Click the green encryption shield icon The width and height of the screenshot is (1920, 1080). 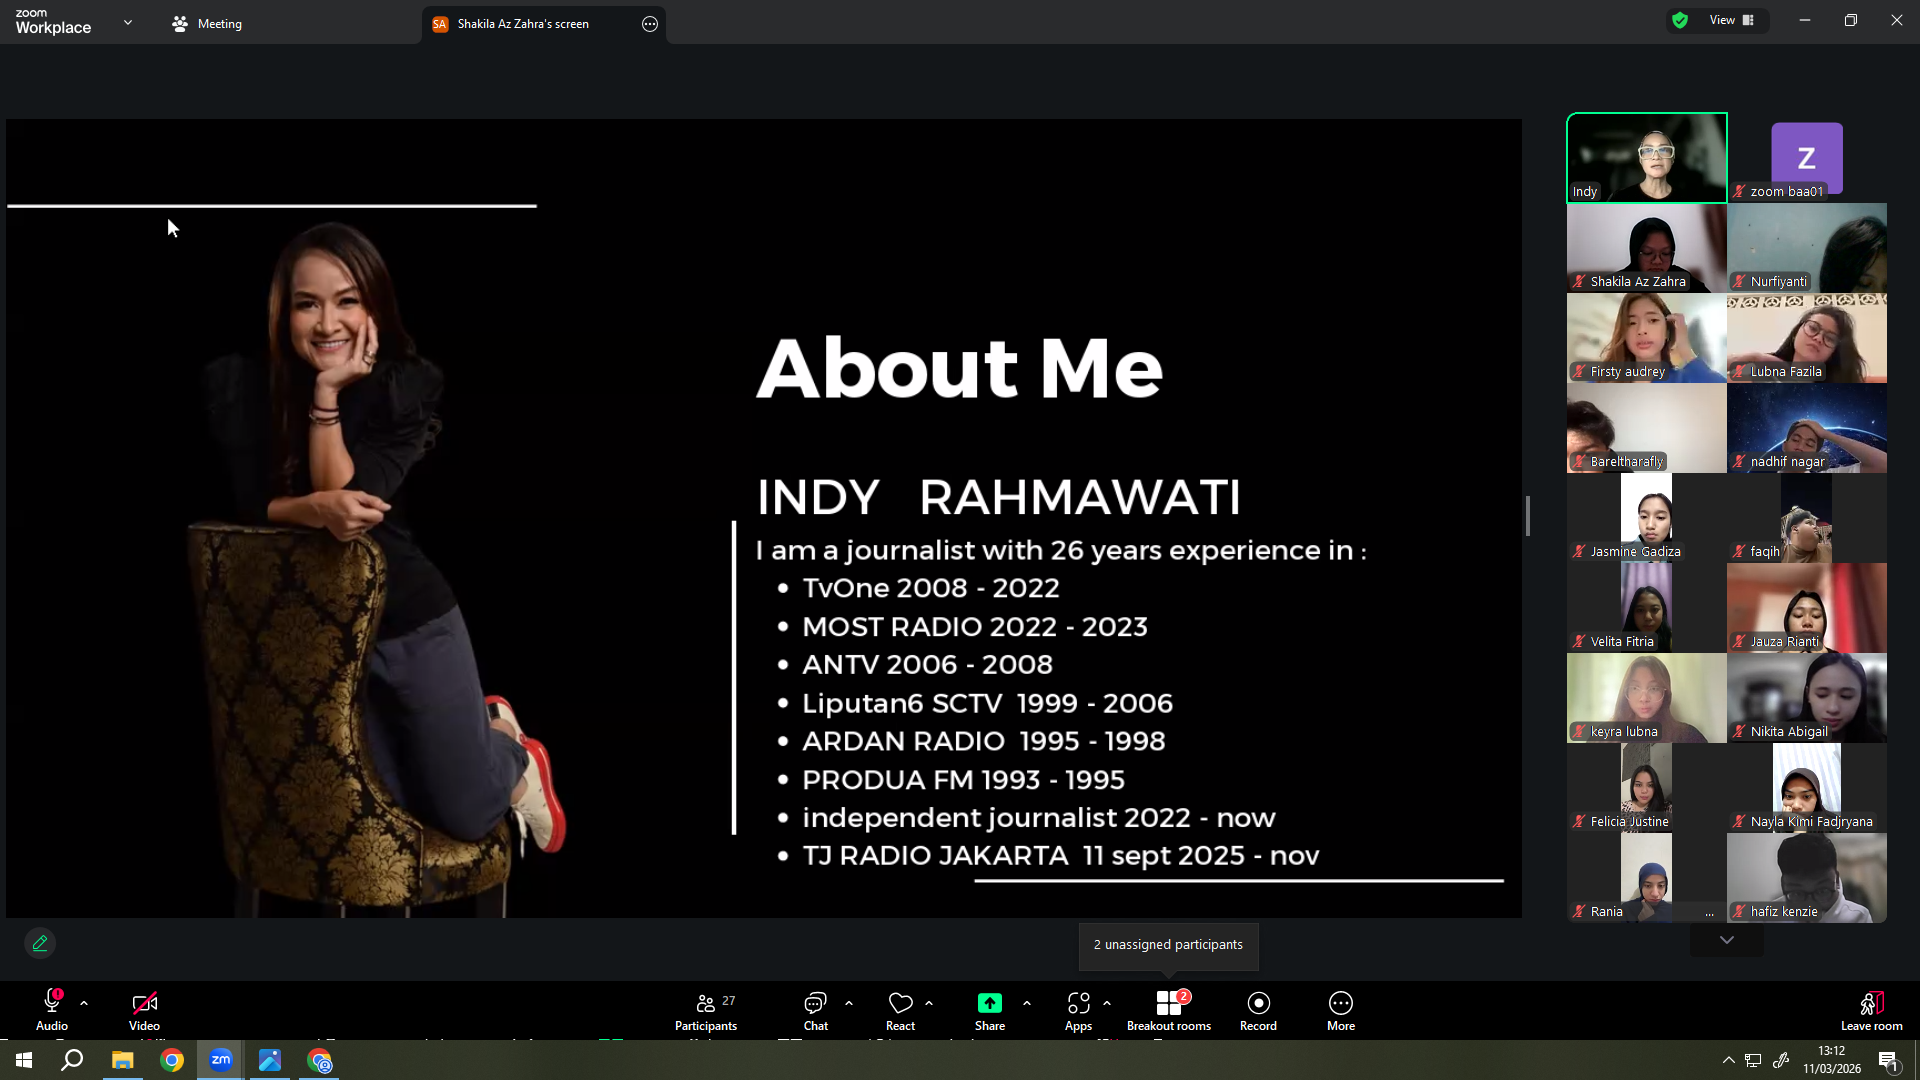tap(1680, 20)
